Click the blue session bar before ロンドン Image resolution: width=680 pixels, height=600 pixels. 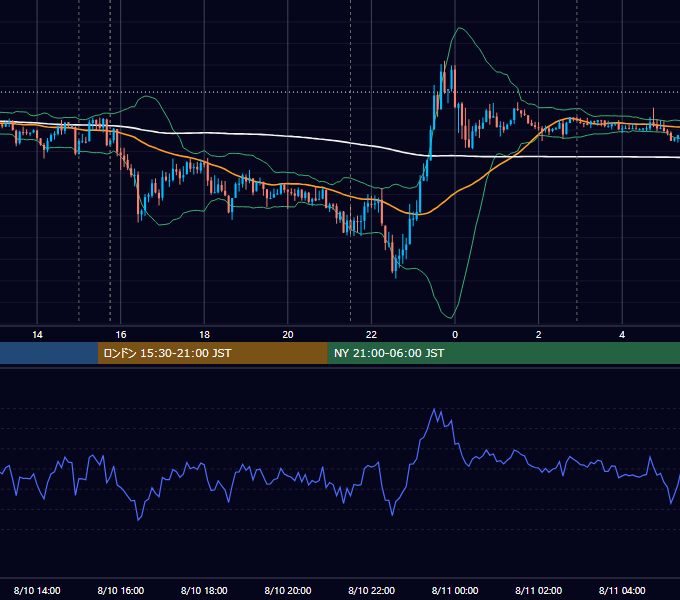[x=49, y=353]
